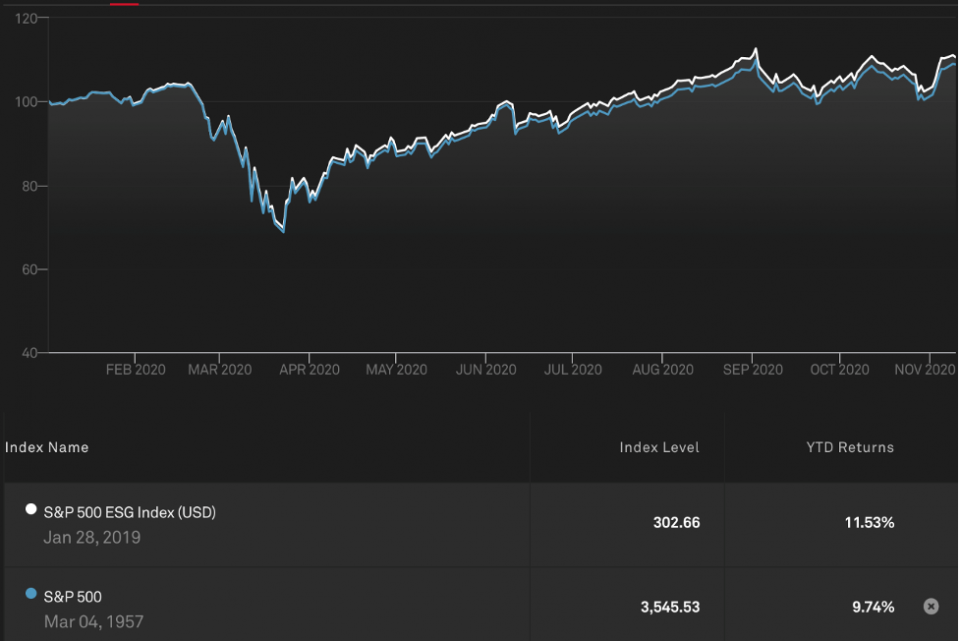Viewport: 960px width, 641px height.
Task: Open the S&P 500 ESG Index (USD) link
Action: click(x=129, y=512)
